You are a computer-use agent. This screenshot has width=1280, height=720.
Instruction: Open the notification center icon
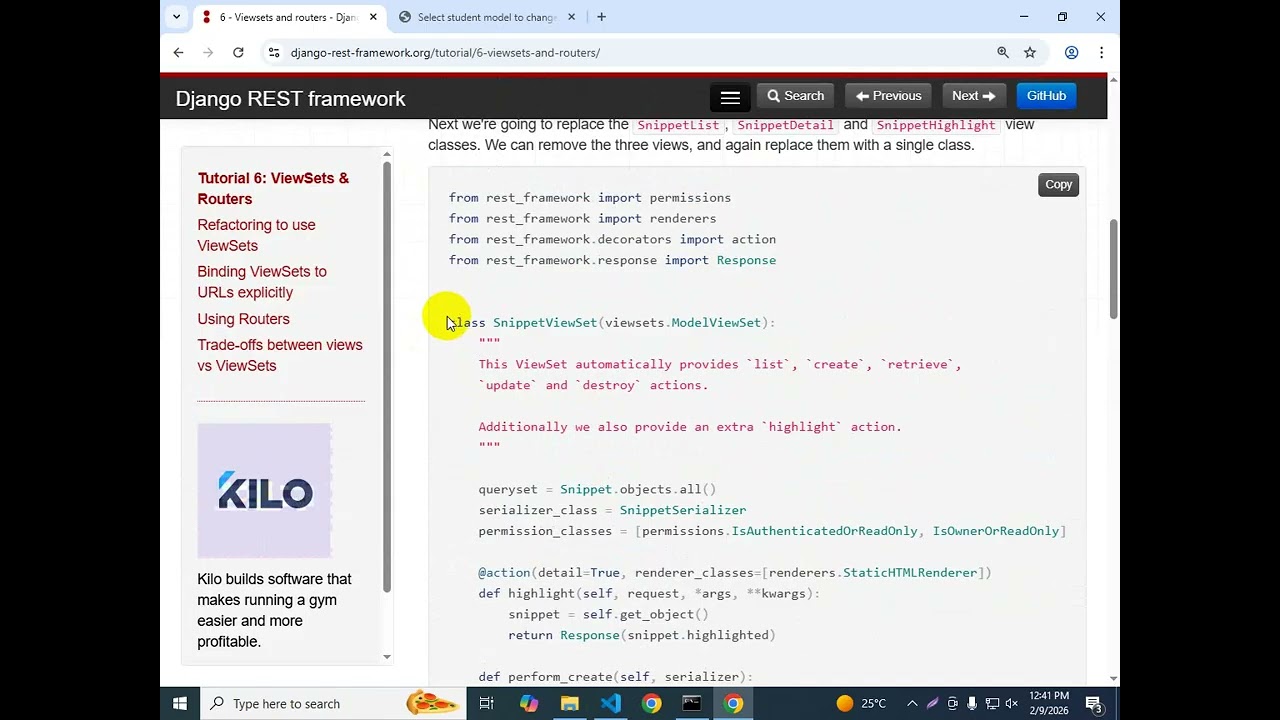coord(1094,704)
